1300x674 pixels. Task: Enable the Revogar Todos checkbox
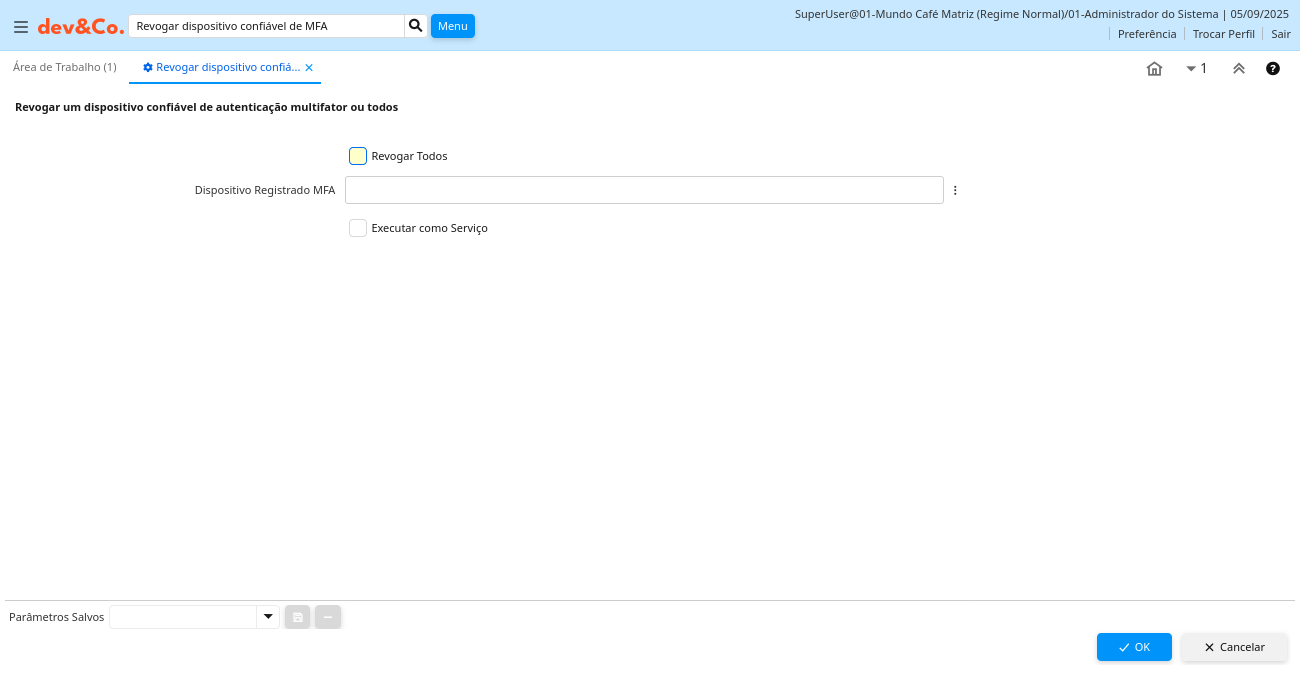tap(358, 156)
